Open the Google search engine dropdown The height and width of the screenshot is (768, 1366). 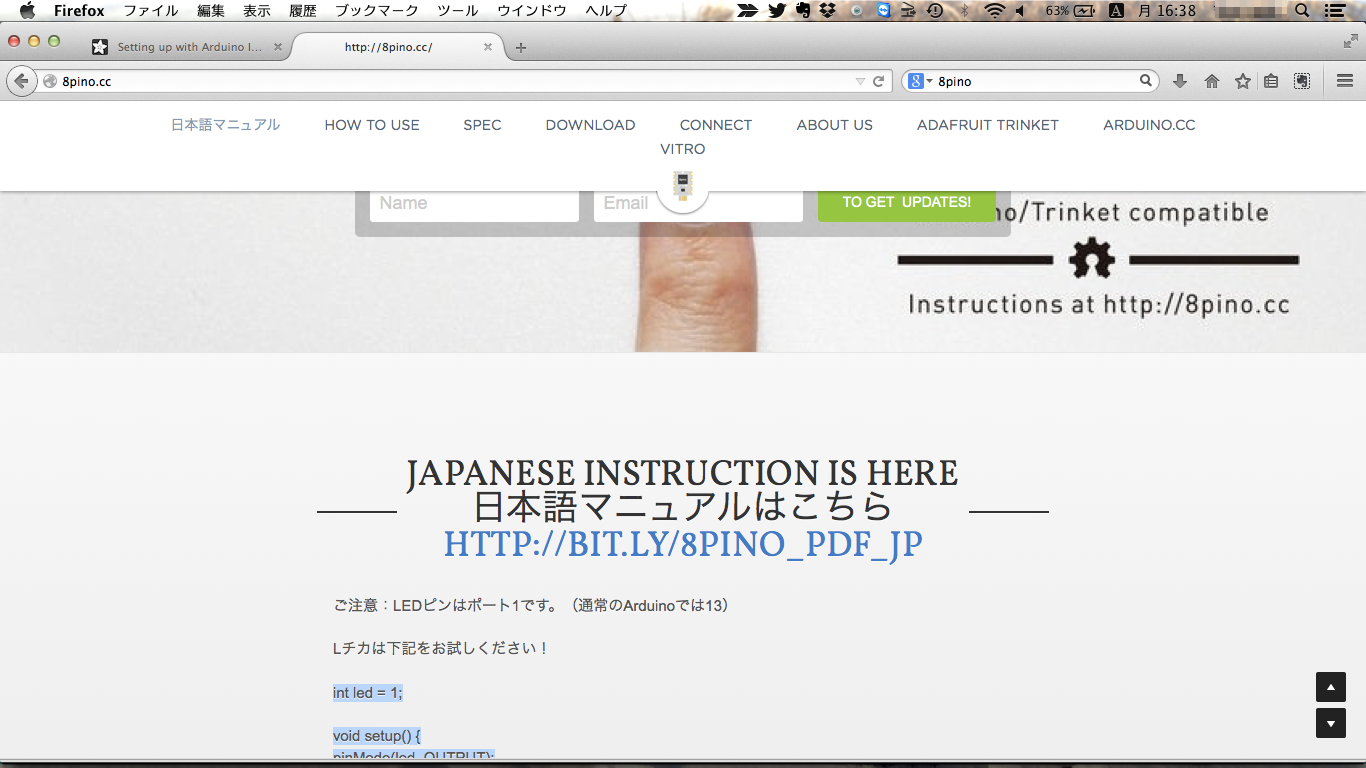919,81
